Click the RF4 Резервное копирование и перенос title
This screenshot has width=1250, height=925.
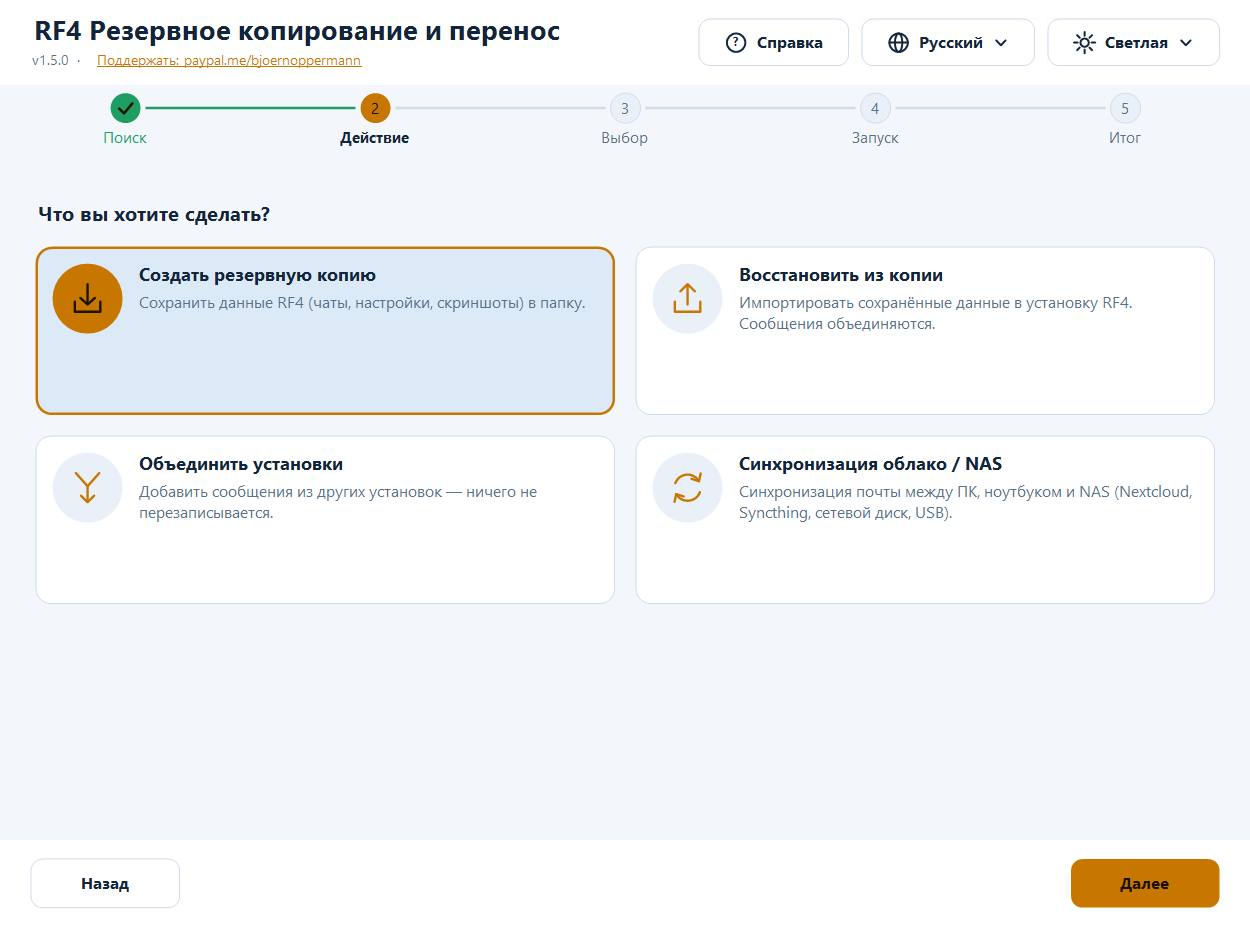point(297,31)
